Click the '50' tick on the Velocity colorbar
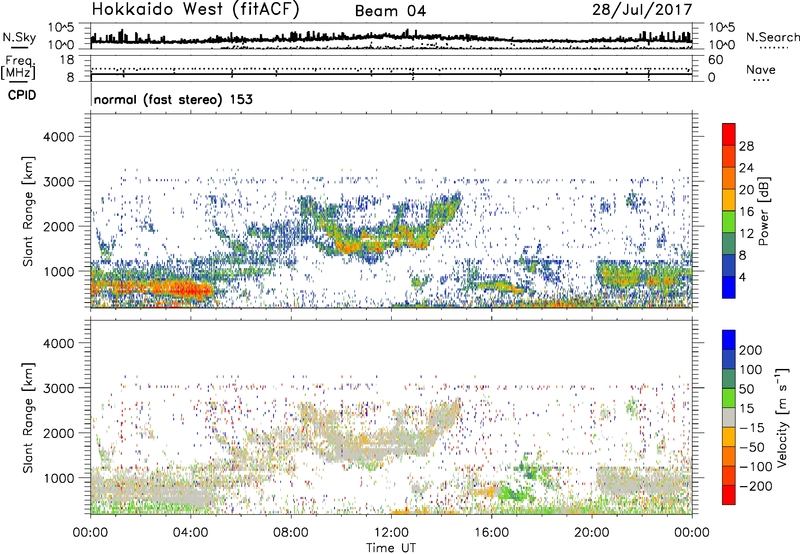Screen dimensions: 800x554 746,389
